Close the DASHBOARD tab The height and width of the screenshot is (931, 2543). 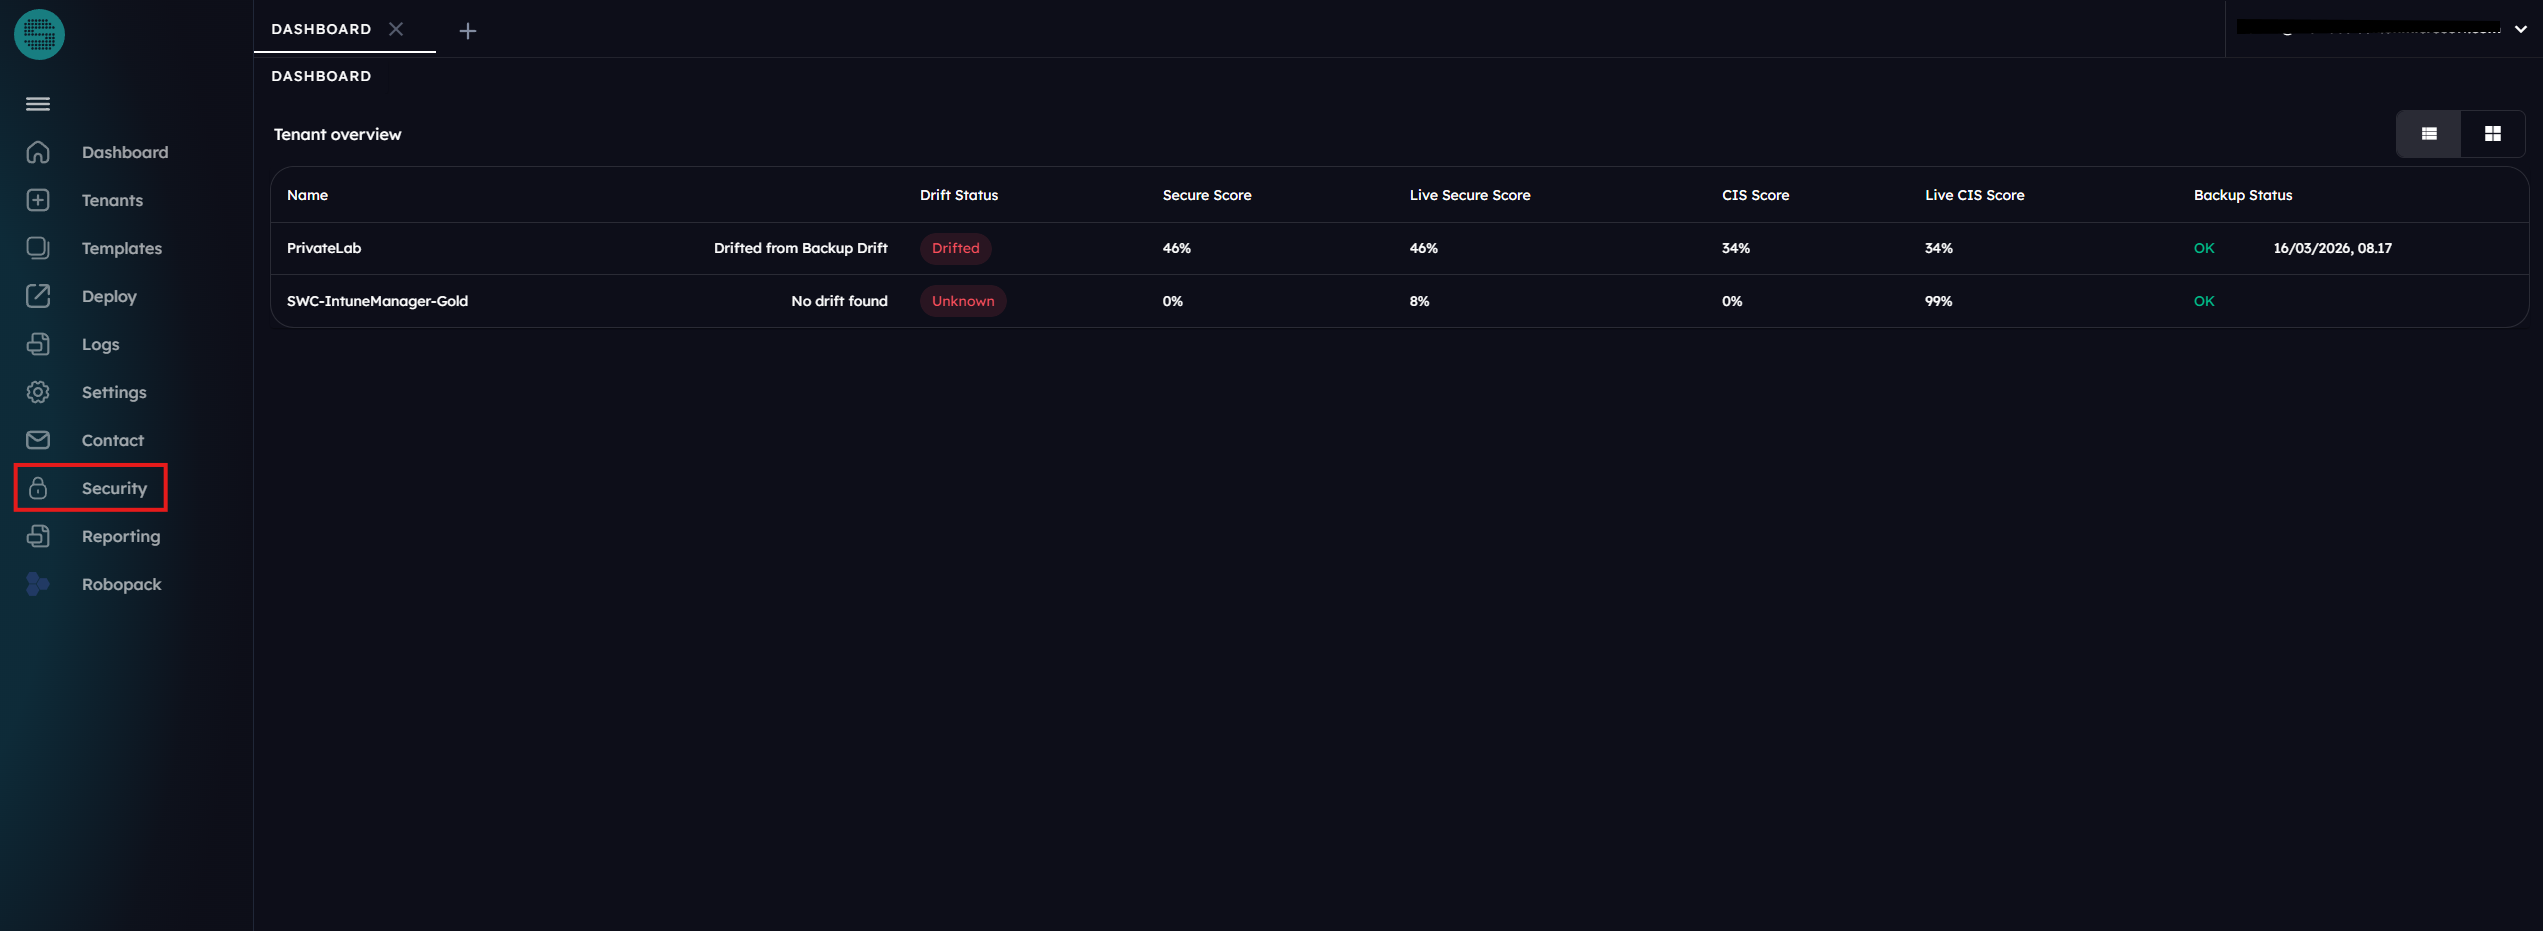[396, 29]
